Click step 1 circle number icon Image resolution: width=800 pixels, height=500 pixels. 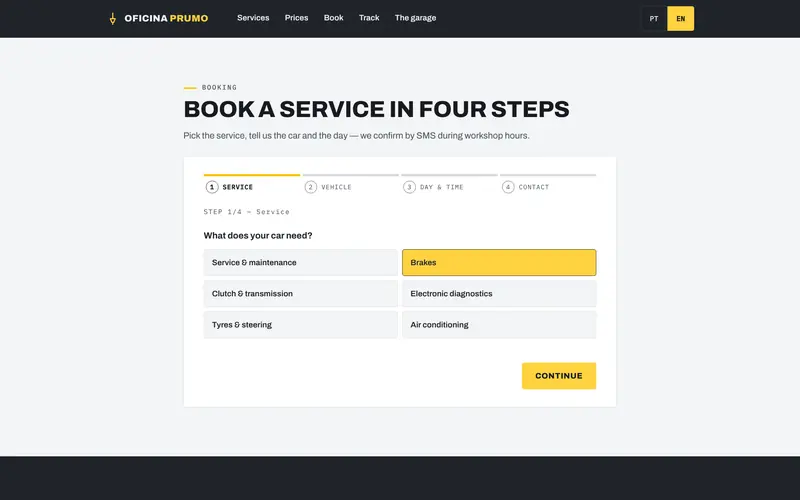pyautogui.click(x=212, y=187)
